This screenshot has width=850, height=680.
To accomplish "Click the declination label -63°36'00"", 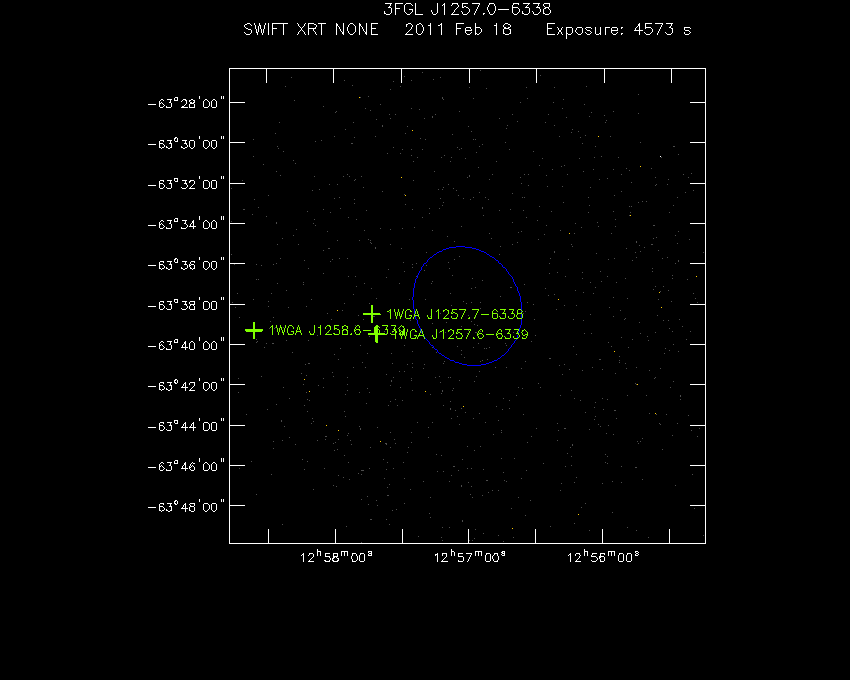I will [x=186, y=265].
